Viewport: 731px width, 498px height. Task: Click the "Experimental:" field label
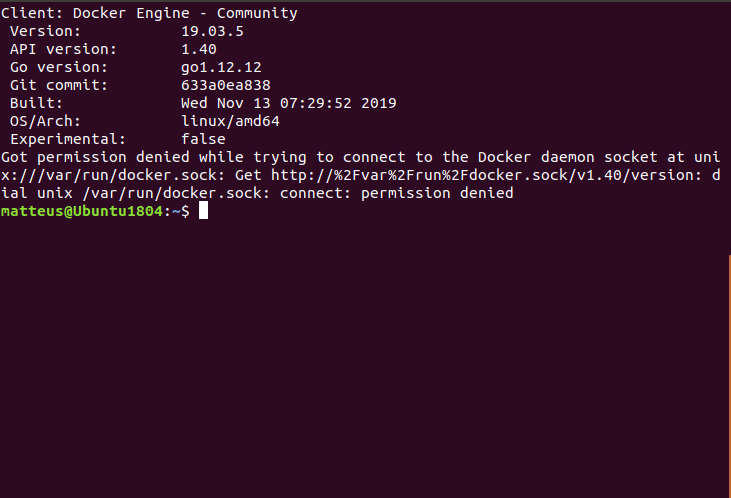pos(68,139)
